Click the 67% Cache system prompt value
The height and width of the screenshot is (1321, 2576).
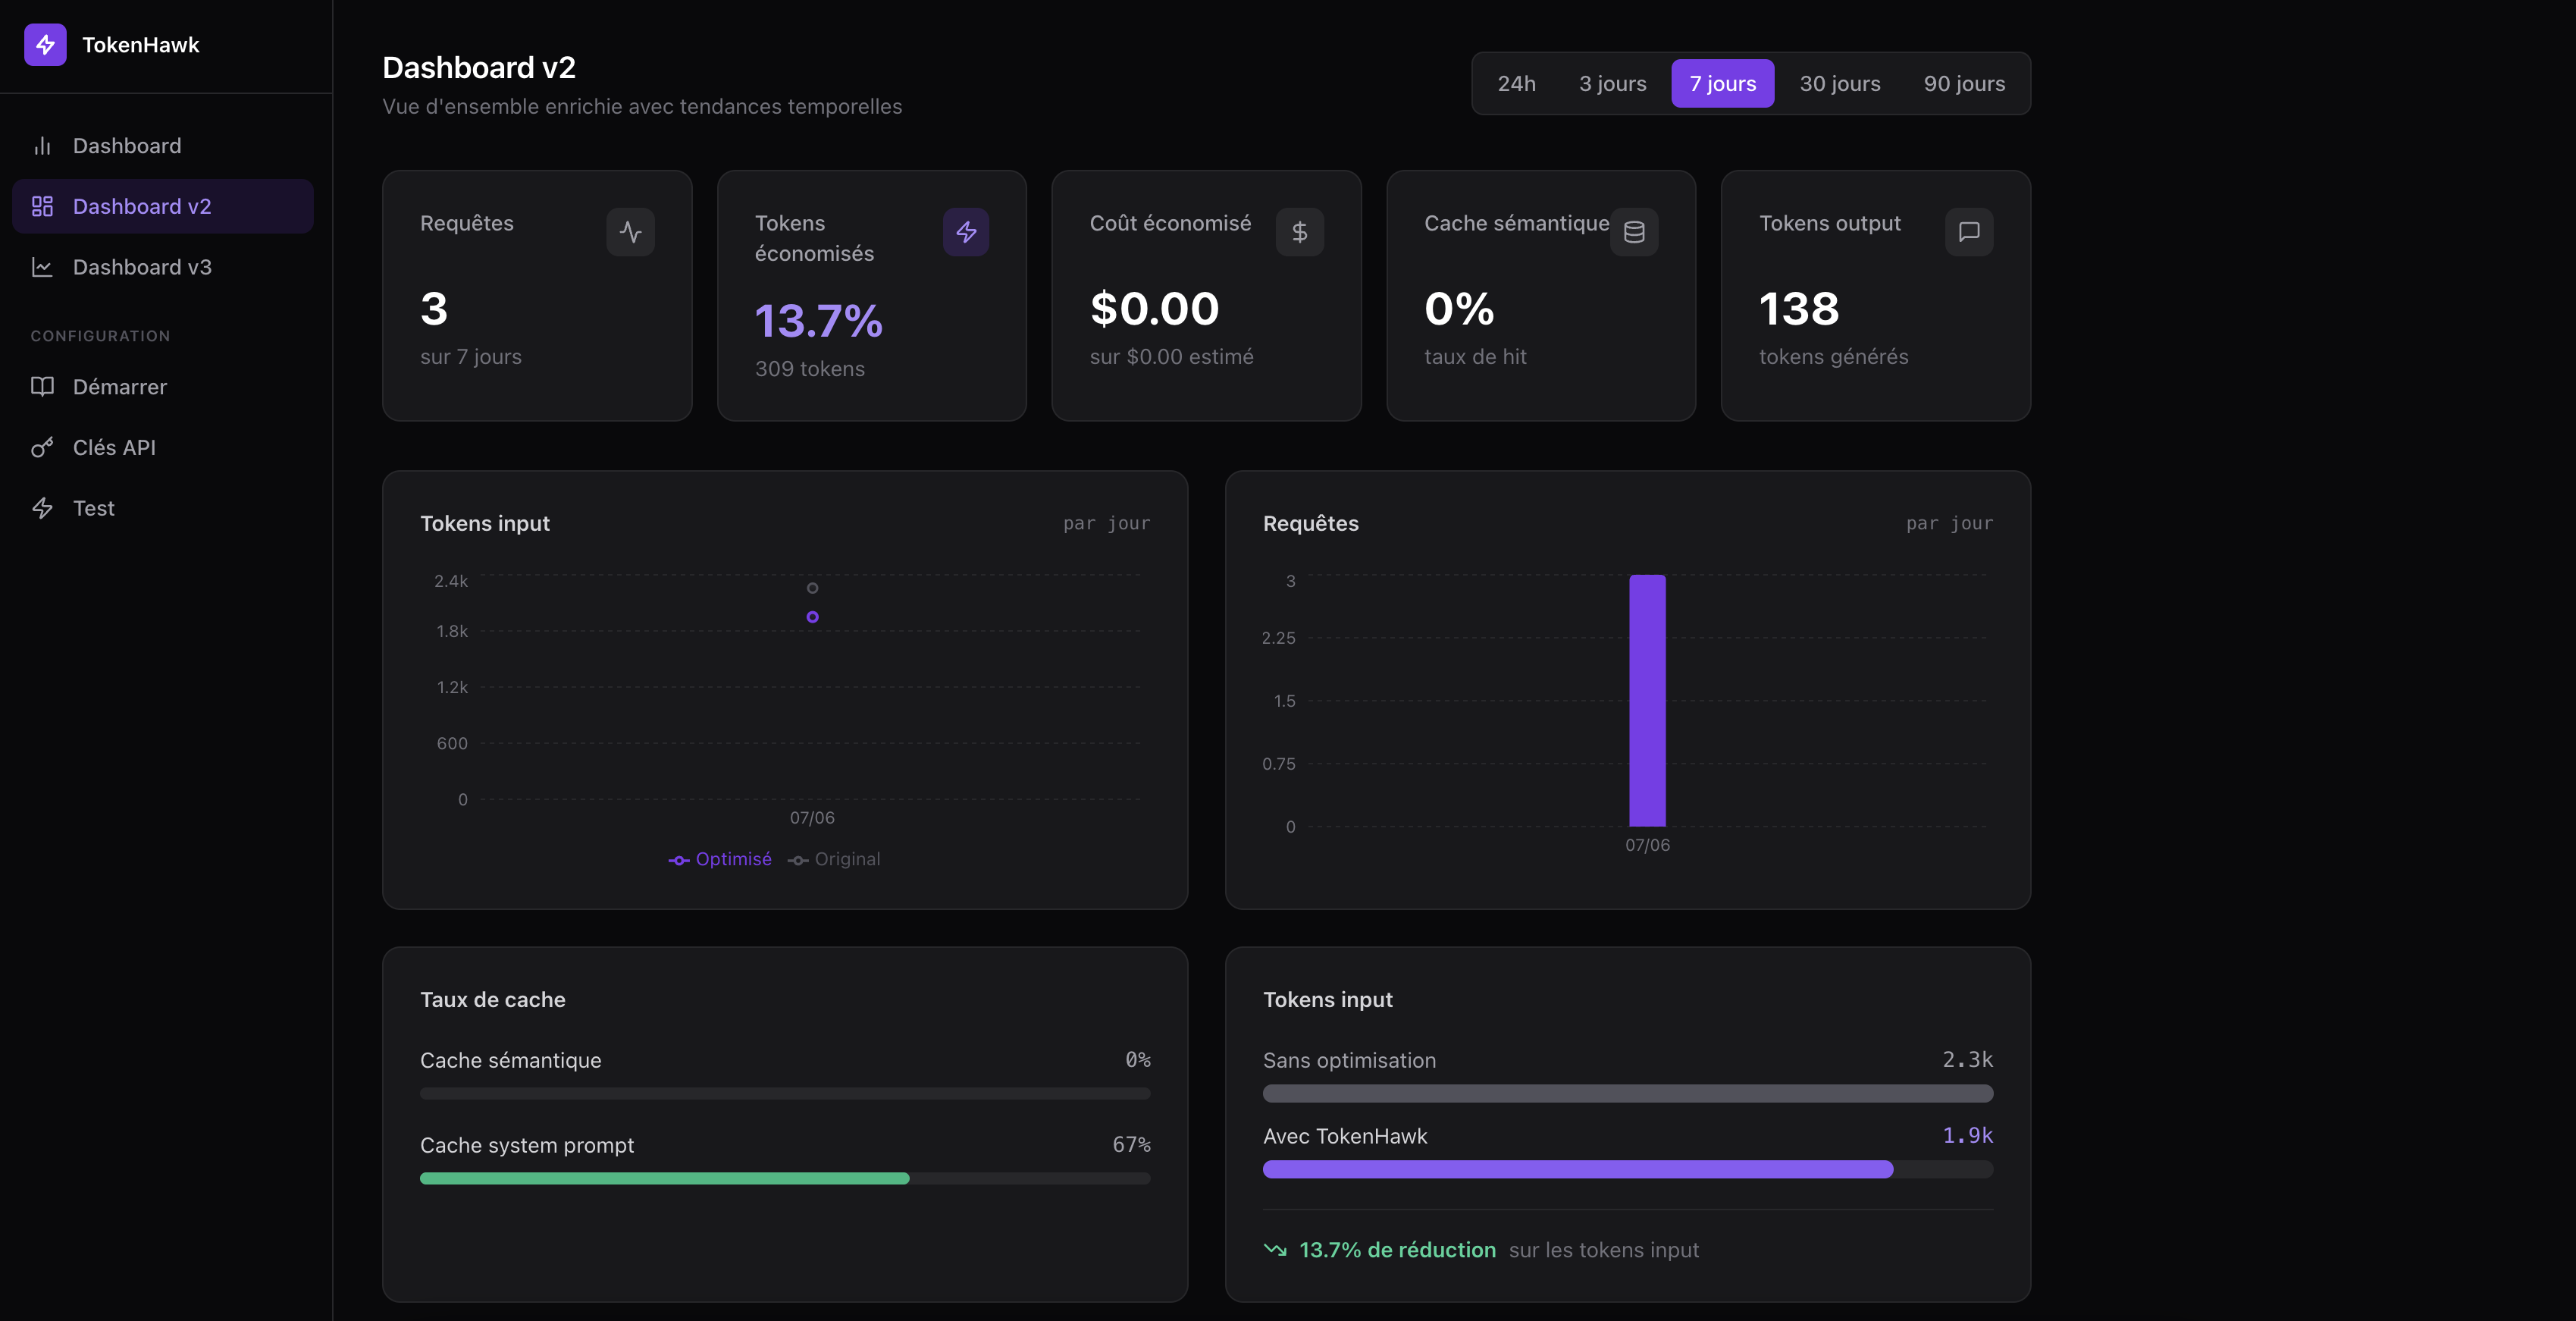1131,1145
